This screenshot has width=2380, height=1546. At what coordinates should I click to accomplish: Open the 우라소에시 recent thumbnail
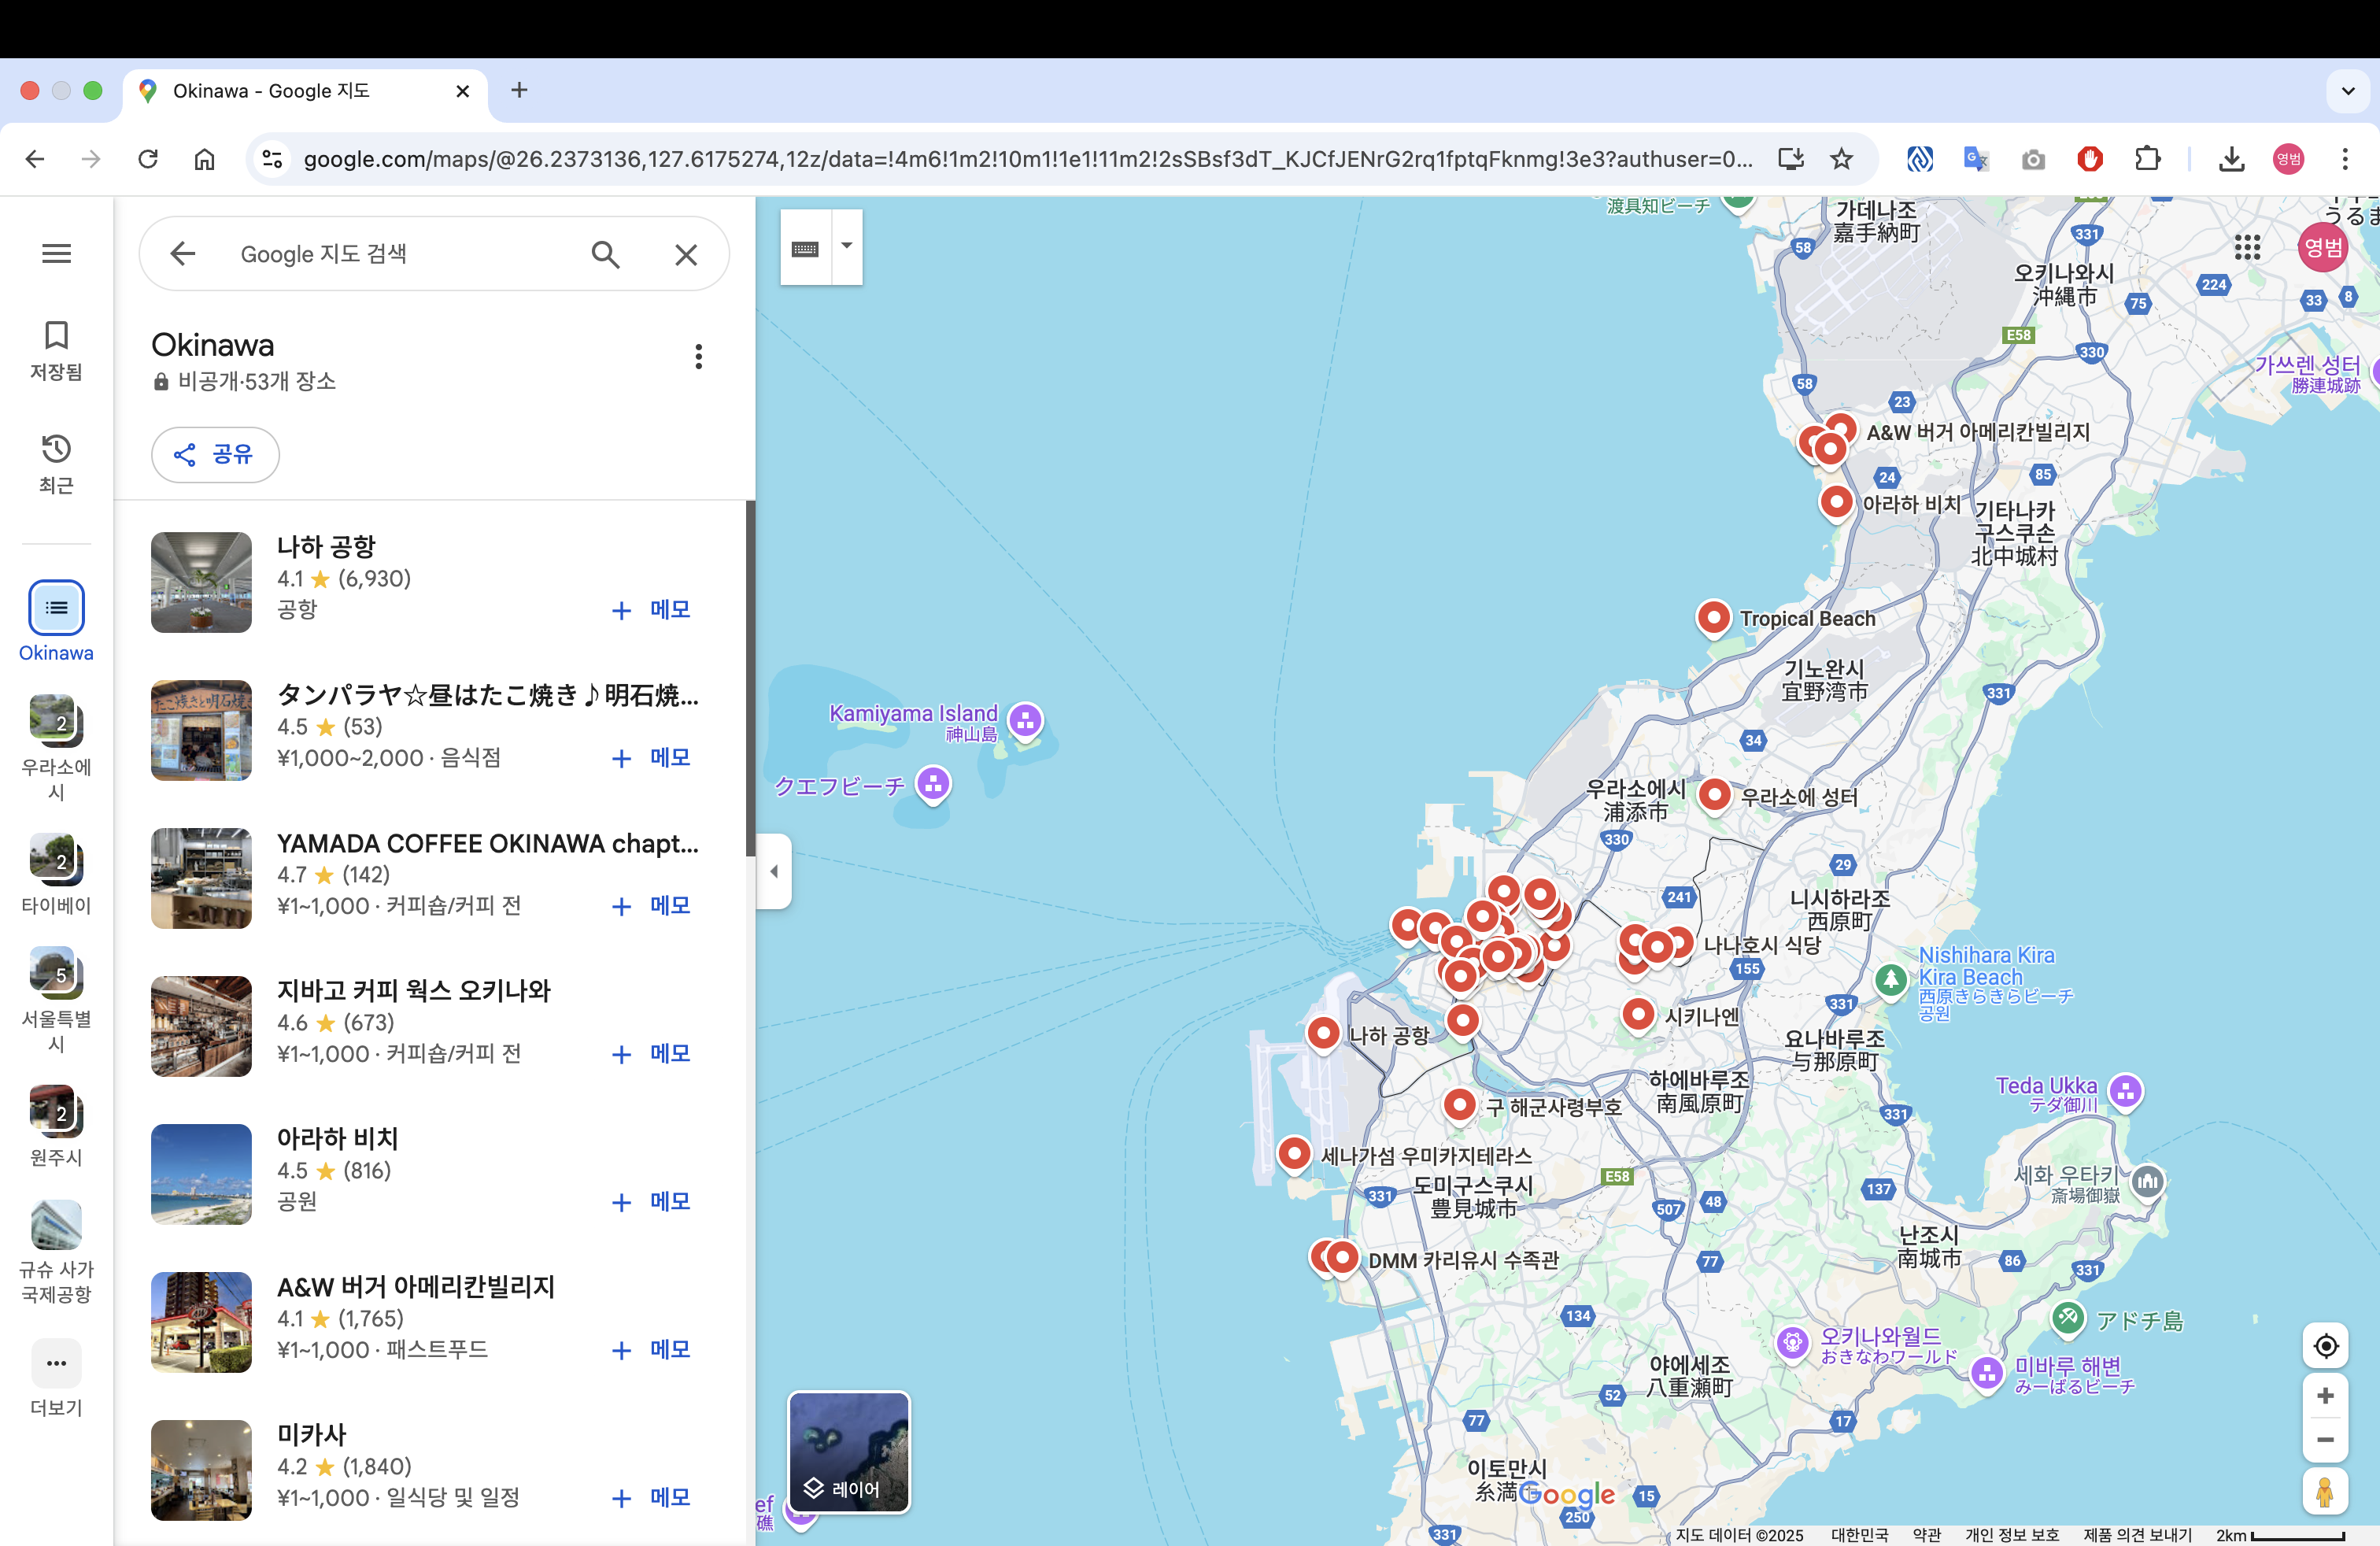[56, 720]
